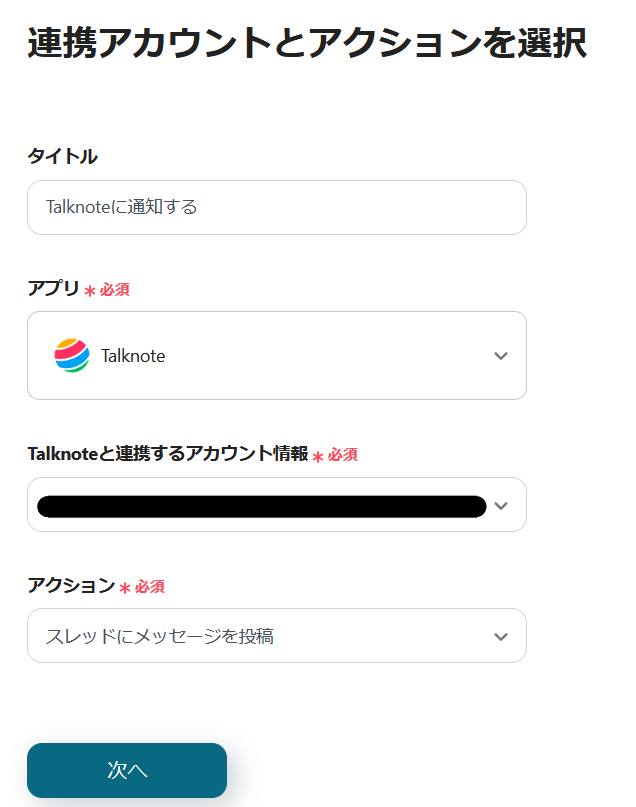Click the chevron next to スレッドにメッセージを投稿

[x=501, y=636]
